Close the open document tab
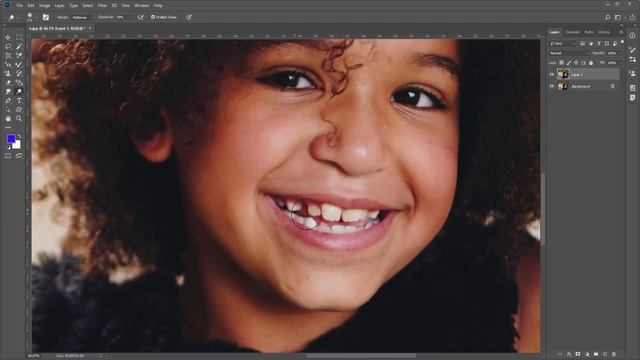This screenshot has width=640, height=360. 90,29
